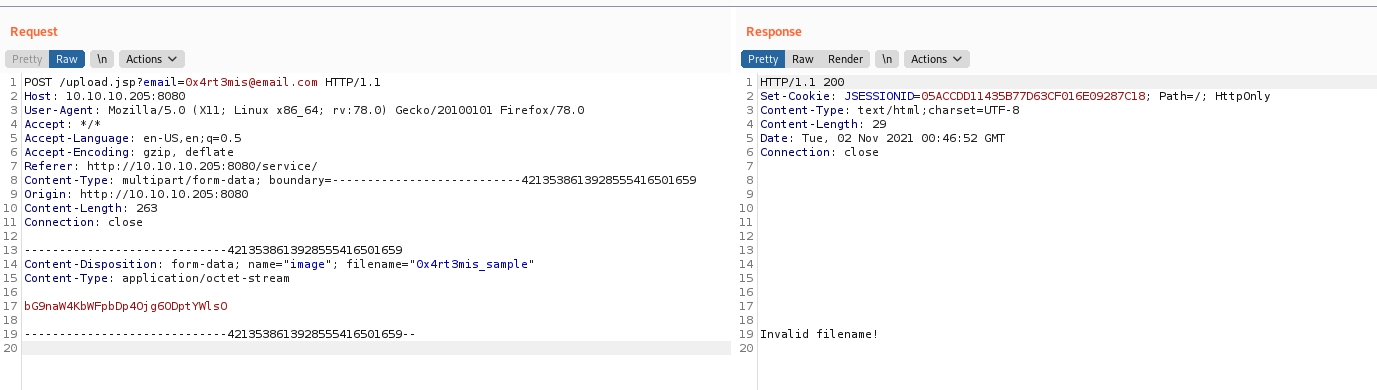Screen dimensions: 1377x390
Task: Click the Origin header line
Action: [136, 194]
